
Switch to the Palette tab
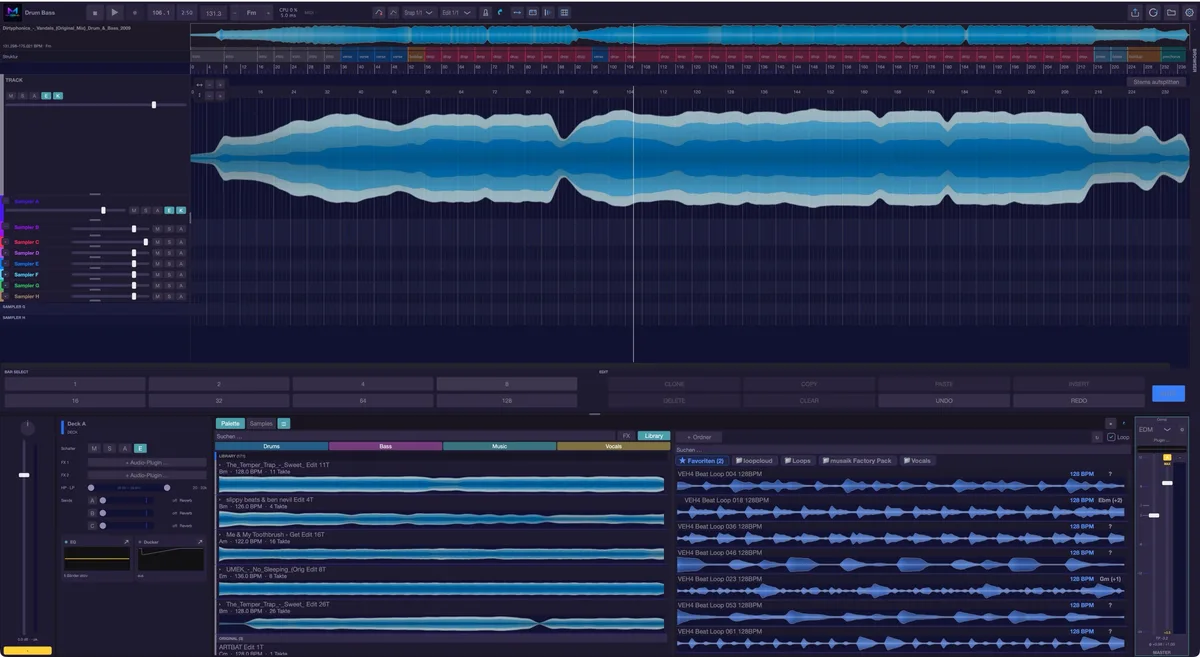pyautogui.click(x=231, y=424)
